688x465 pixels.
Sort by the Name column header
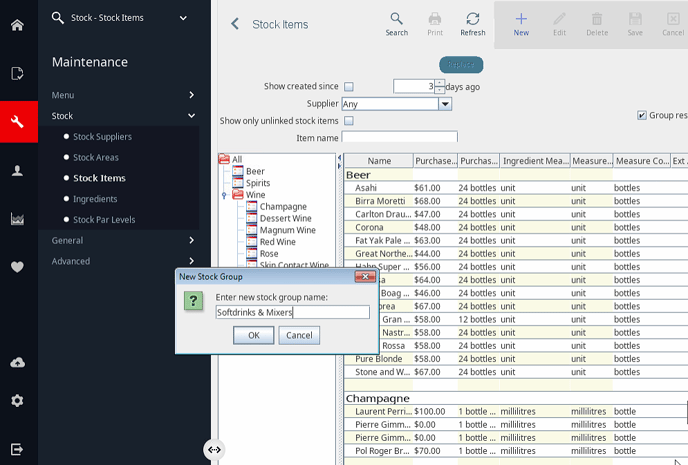click(379, 161)
